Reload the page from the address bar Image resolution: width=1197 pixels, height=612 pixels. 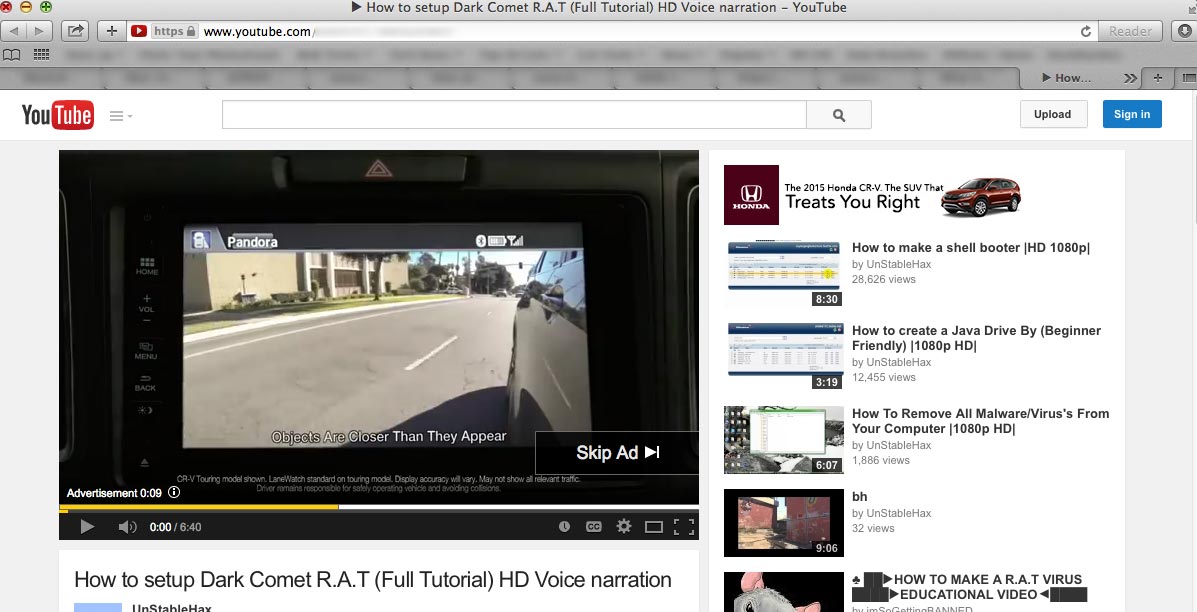pyautogui.click(x=1085, y=32)
